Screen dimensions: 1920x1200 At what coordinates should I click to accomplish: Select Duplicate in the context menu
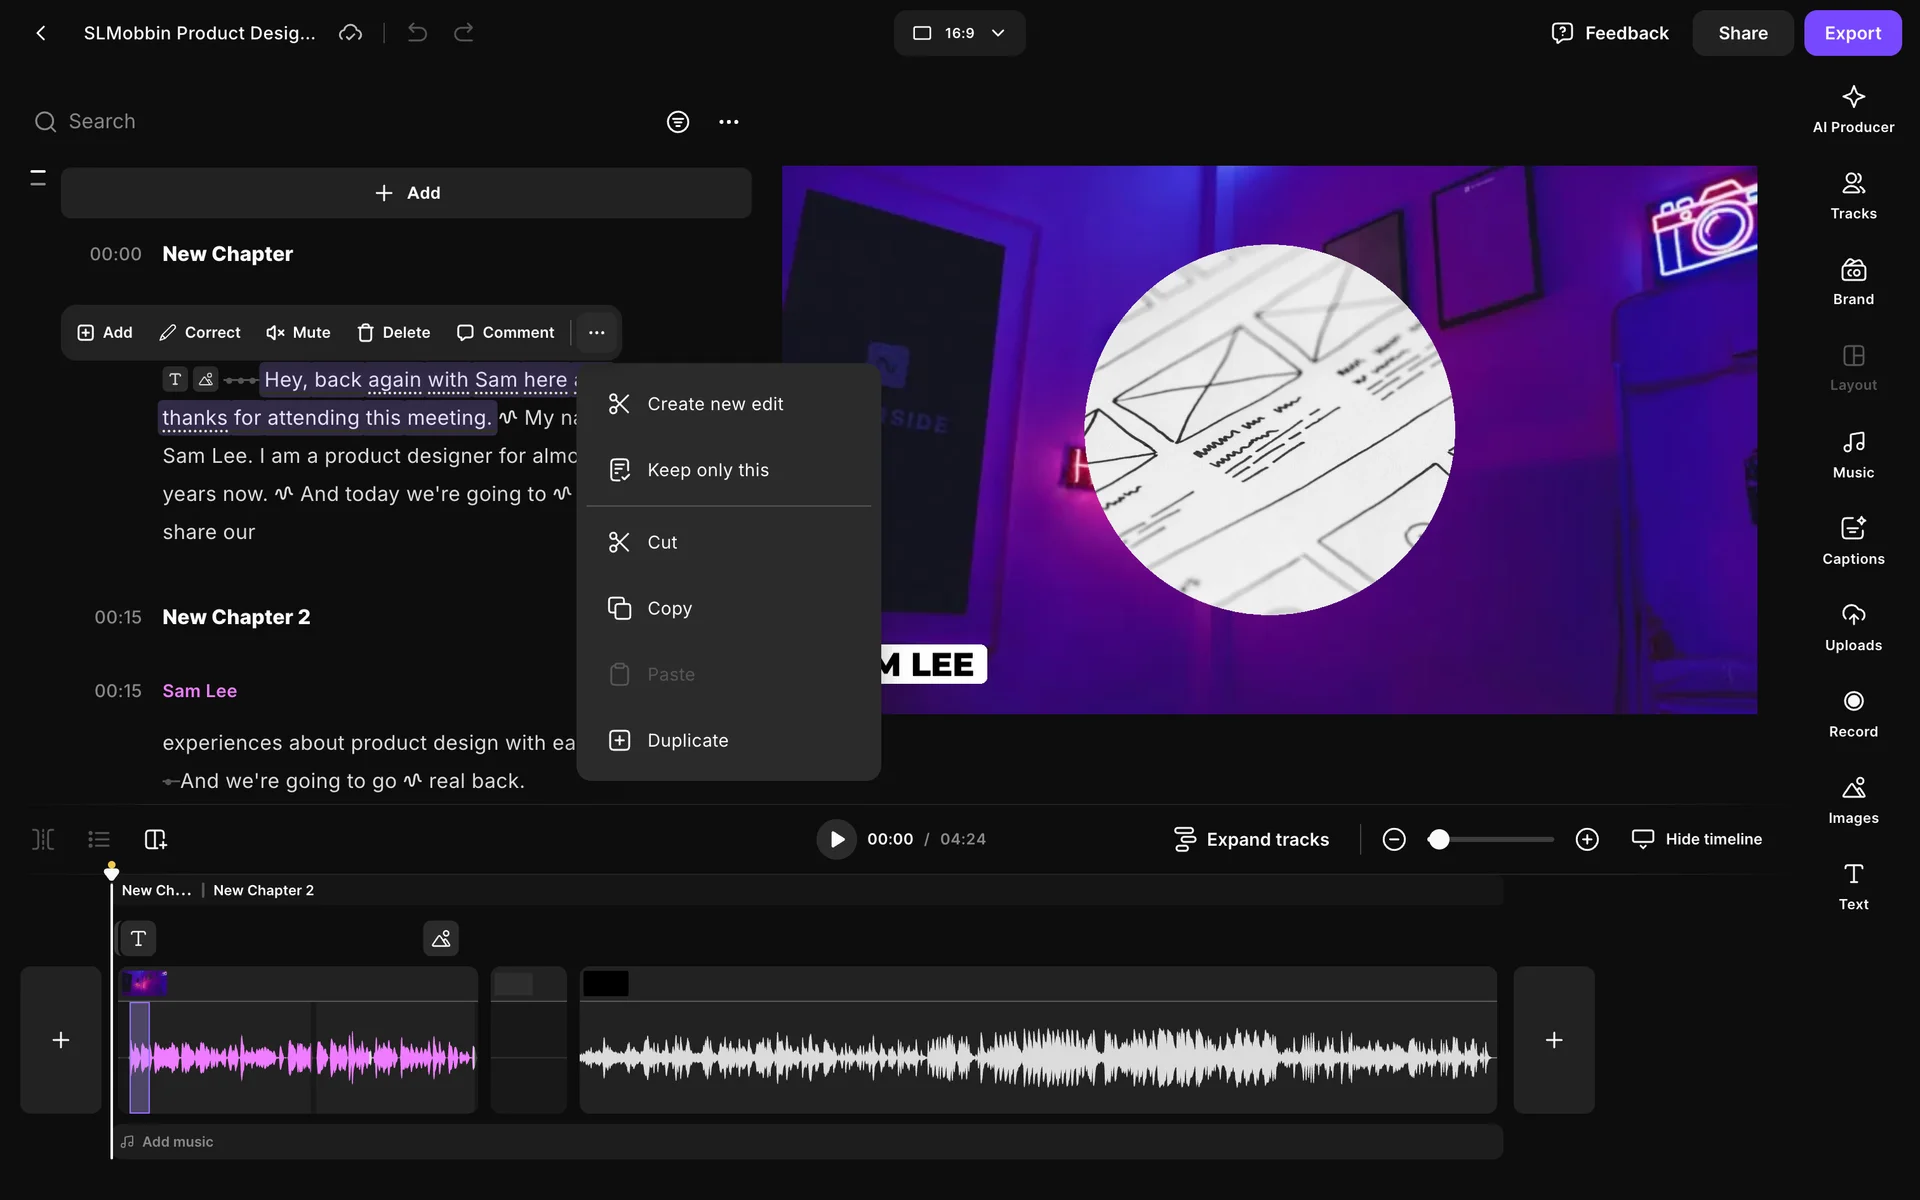click(687, 740)
